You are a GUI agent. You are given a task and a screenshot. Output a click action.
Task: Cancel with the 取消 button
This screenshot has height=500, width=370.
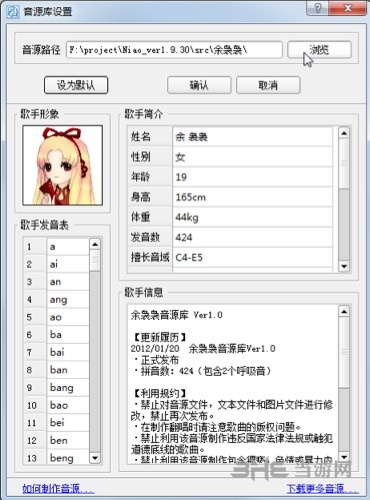(x=268, y=85)
